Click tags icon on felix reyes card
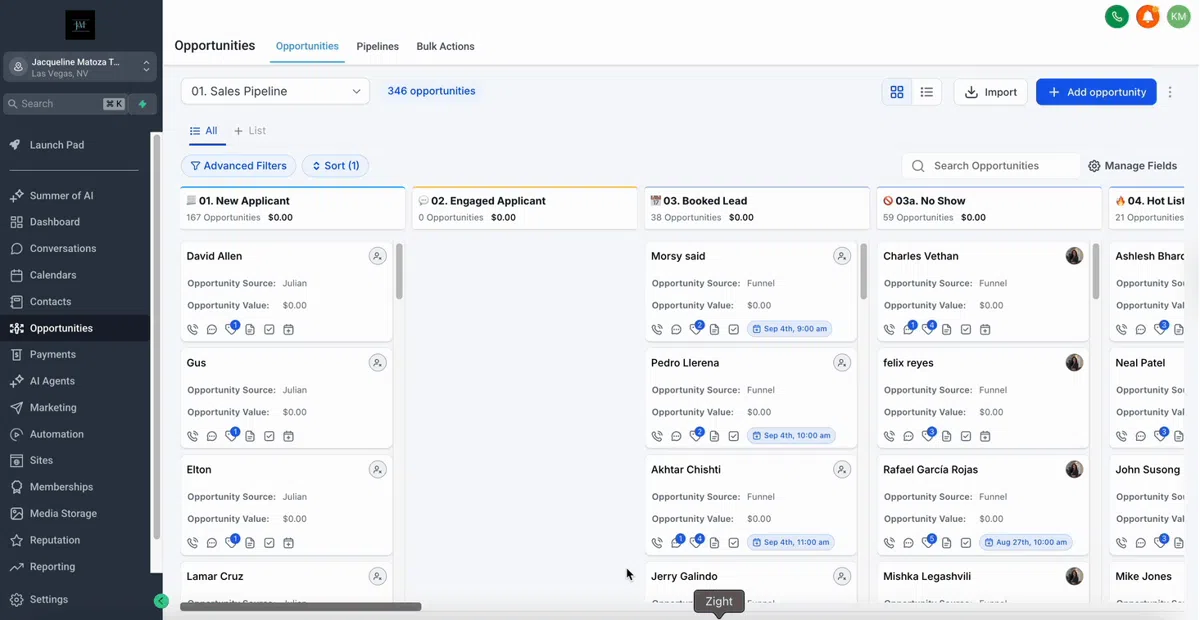 (x=929, y=435)
